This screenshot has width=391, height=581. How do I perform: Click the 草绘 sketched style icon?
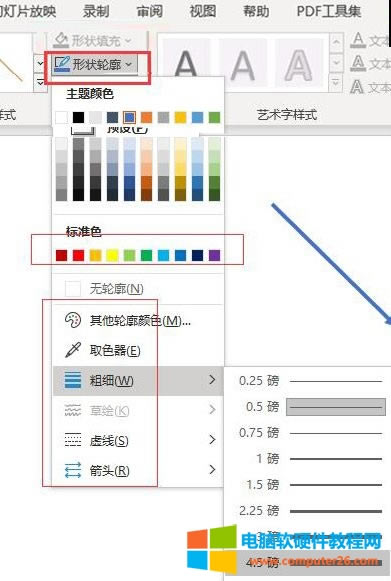point(73,410)
